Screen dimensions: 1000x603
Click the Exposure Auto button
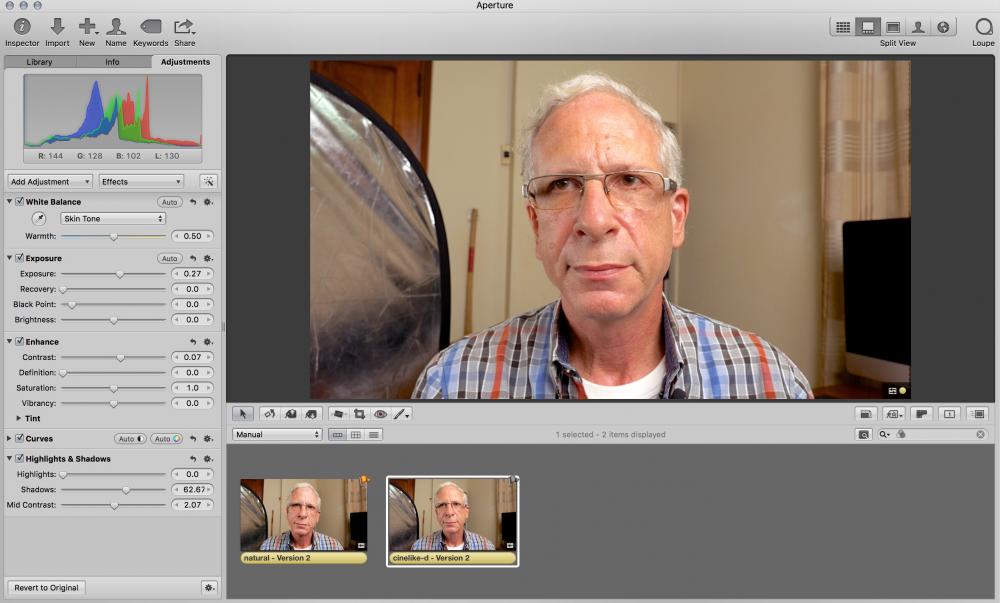coord(169,258)
